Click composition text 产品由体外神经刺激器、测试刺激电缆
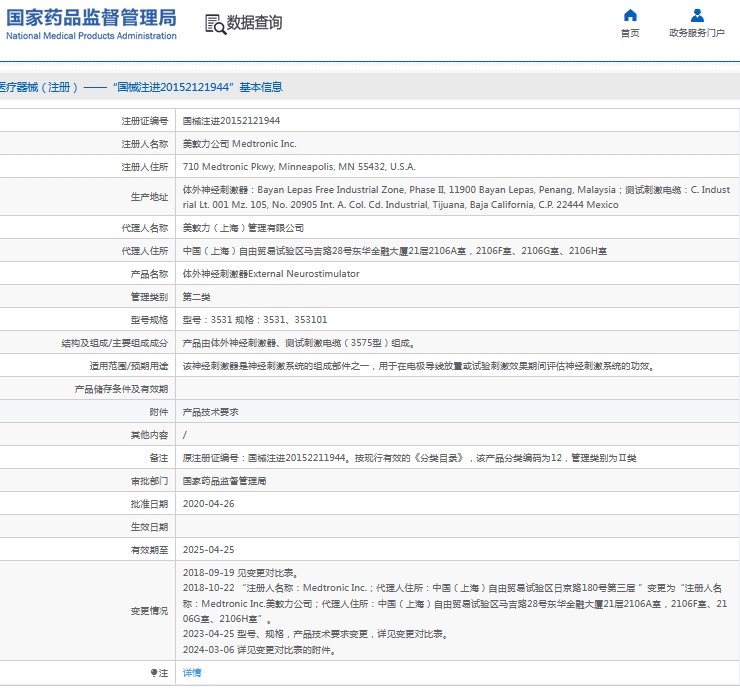This screenshot has width=740, height=692. [299, 343]
